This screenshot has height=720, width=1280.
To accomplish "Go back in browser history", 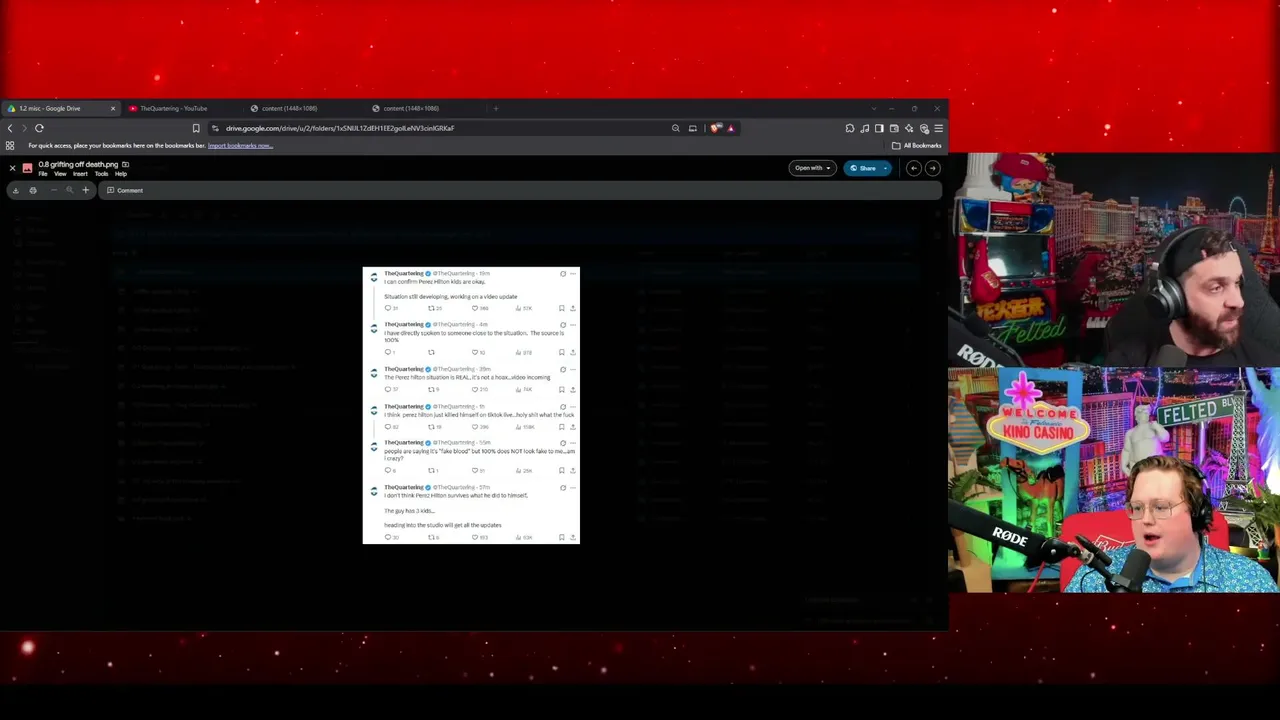I will tap(10, 128).
